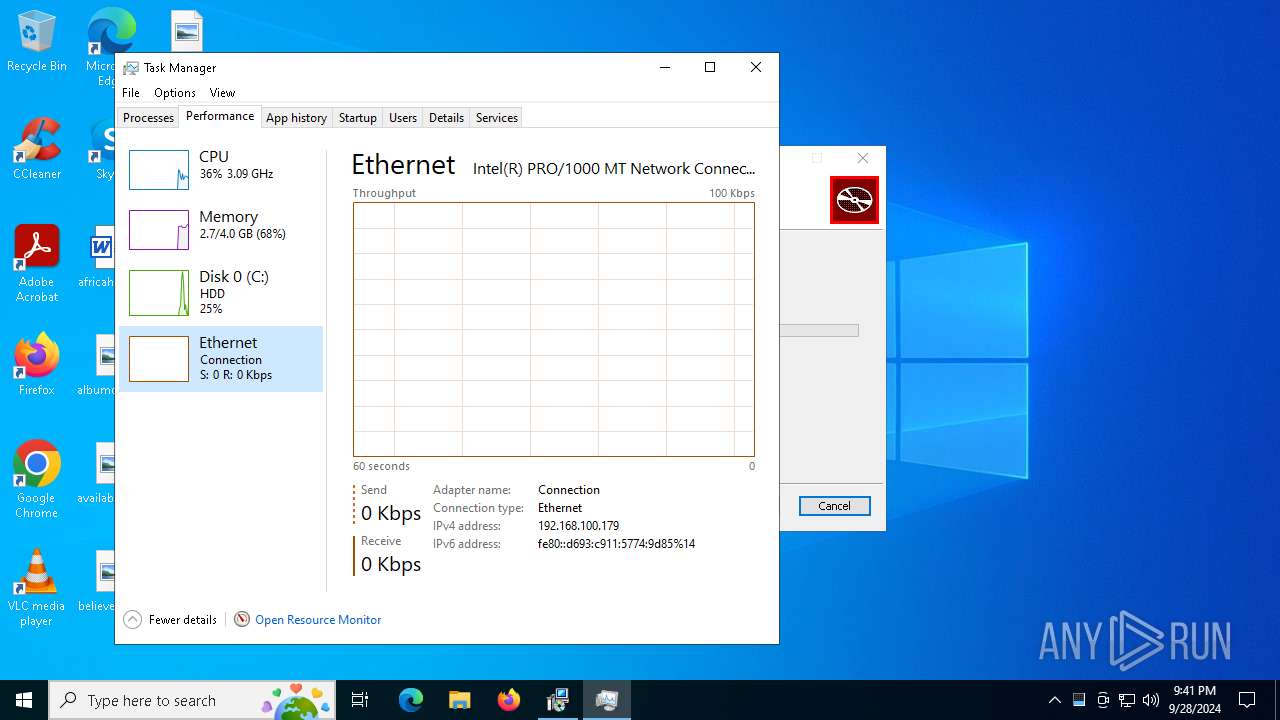Click the Ethernet throughput graph area
Image resolution: width=1280 pixels, height=720 pixels.
[x=554, y=330]
